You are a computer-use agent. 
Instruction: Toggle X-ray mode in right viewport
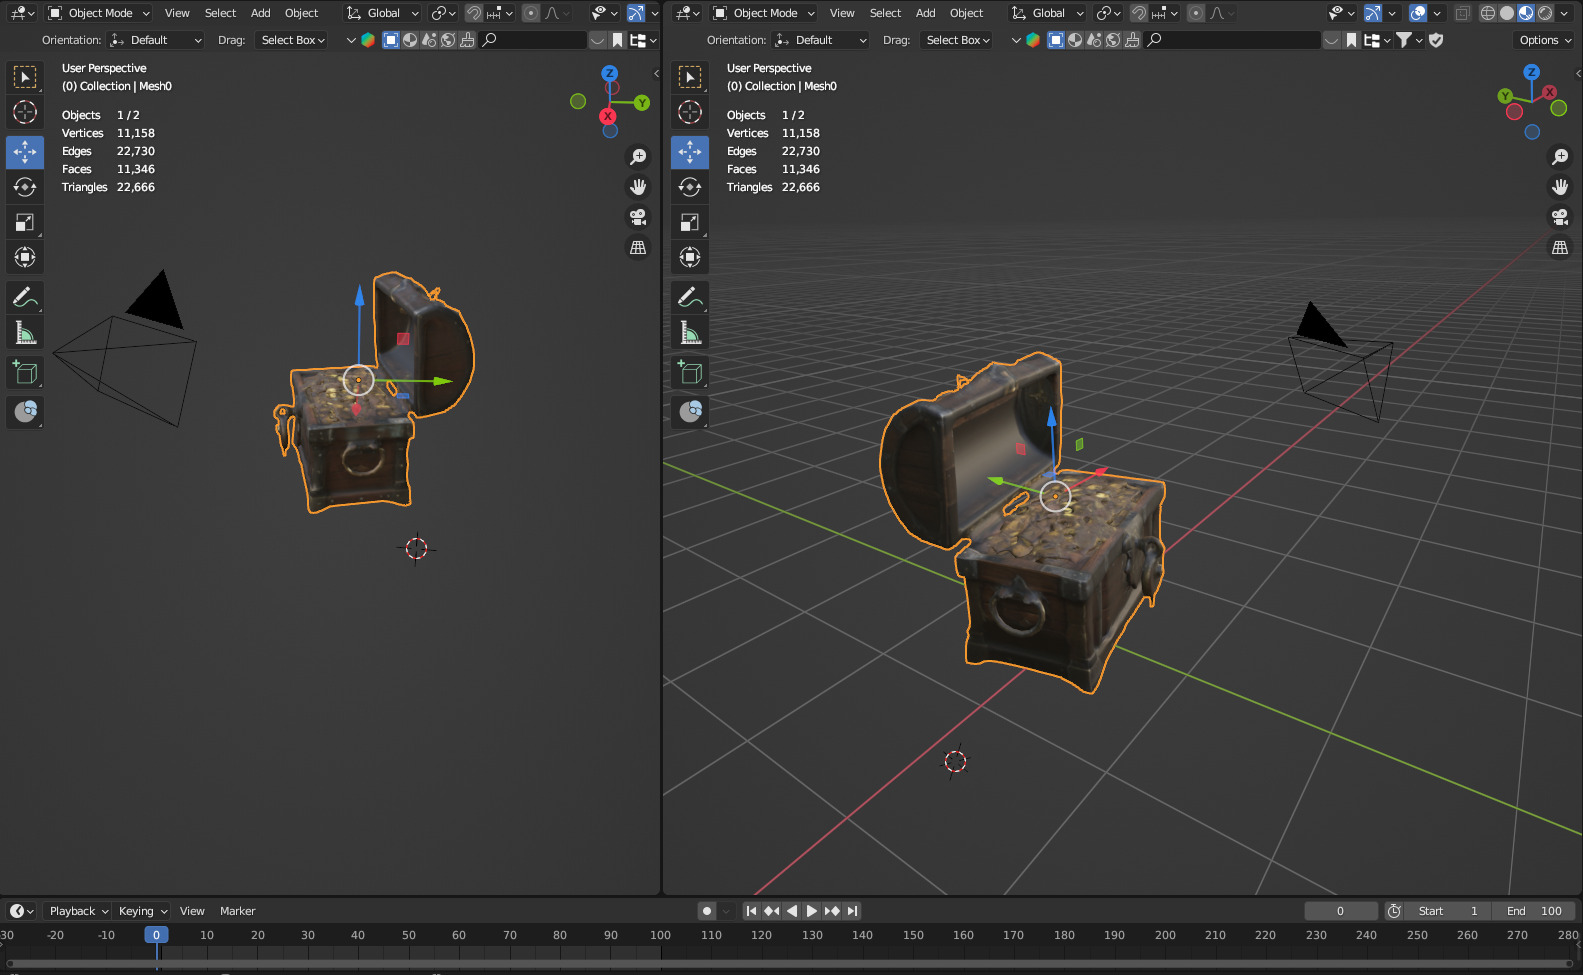click(1462, 13)
